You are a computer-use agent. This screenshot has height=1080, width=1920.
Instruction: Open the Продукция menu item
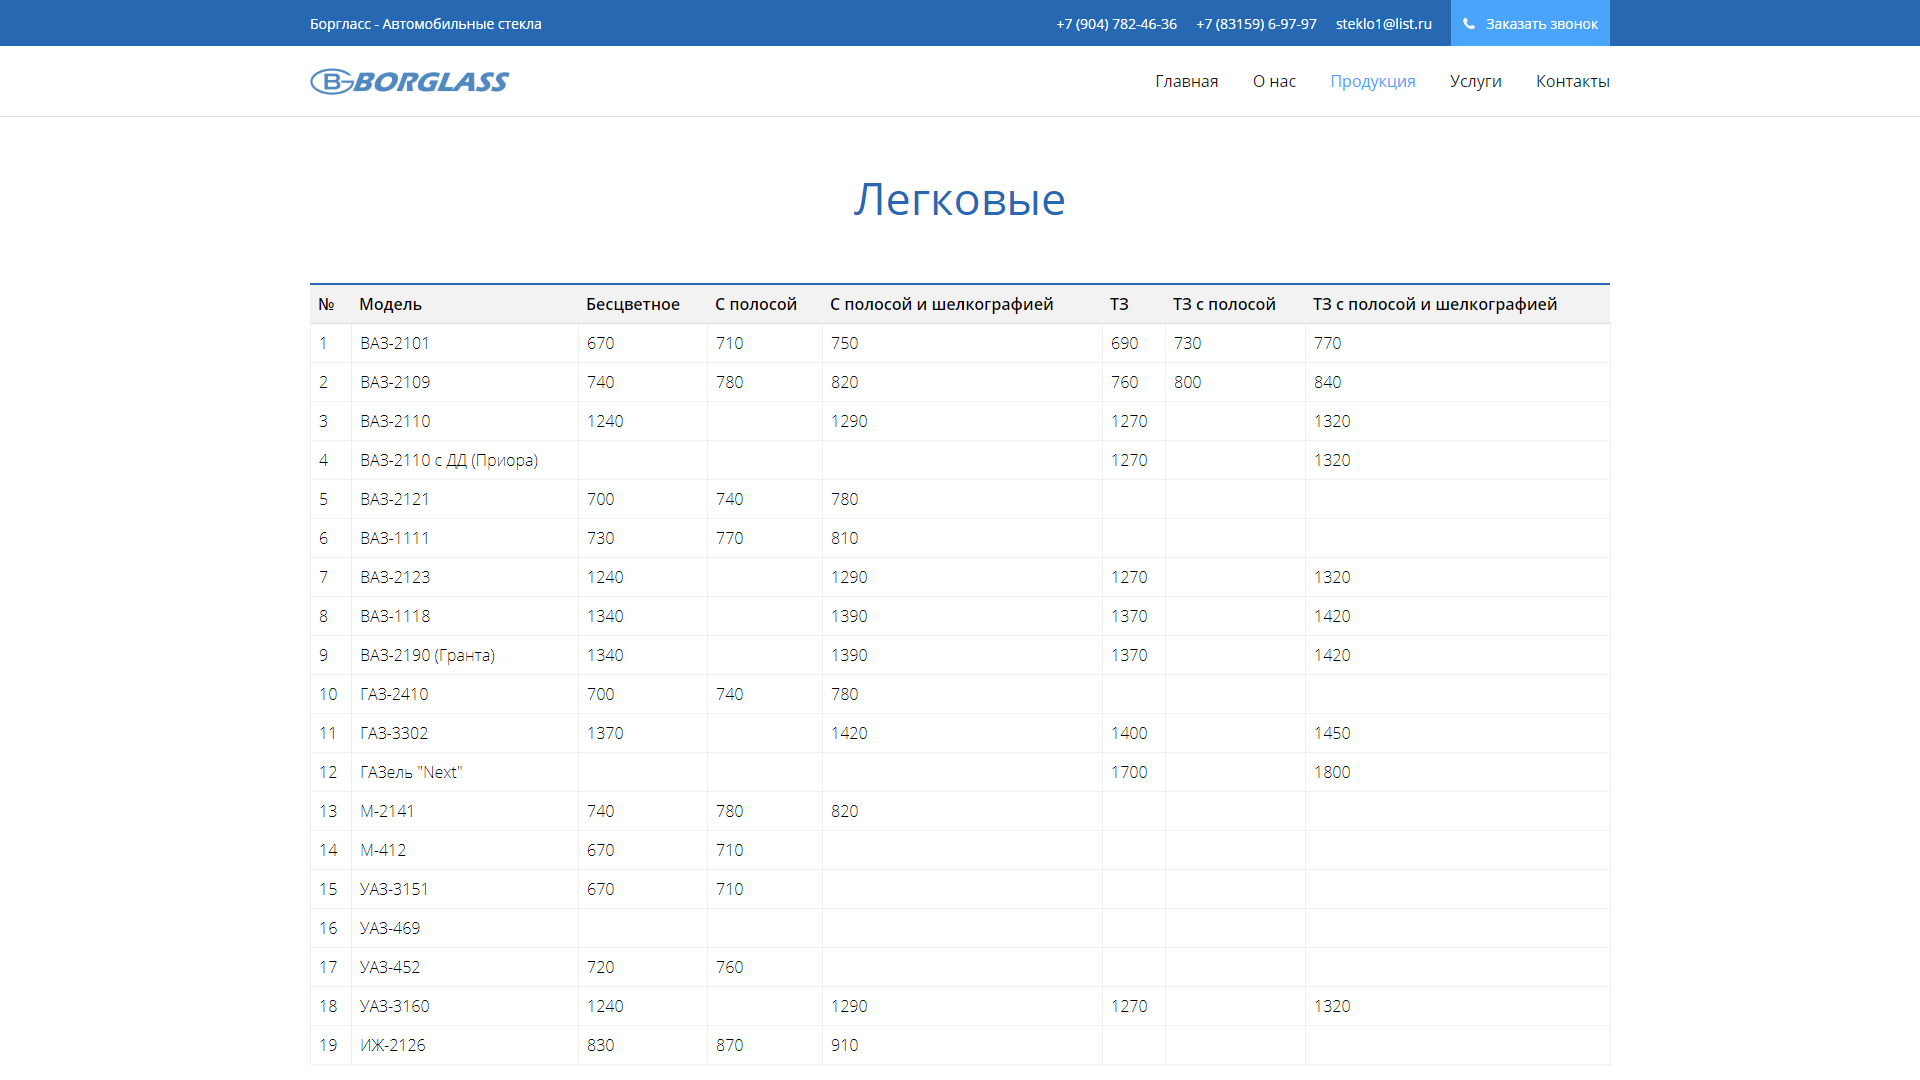pos(1372,81)
